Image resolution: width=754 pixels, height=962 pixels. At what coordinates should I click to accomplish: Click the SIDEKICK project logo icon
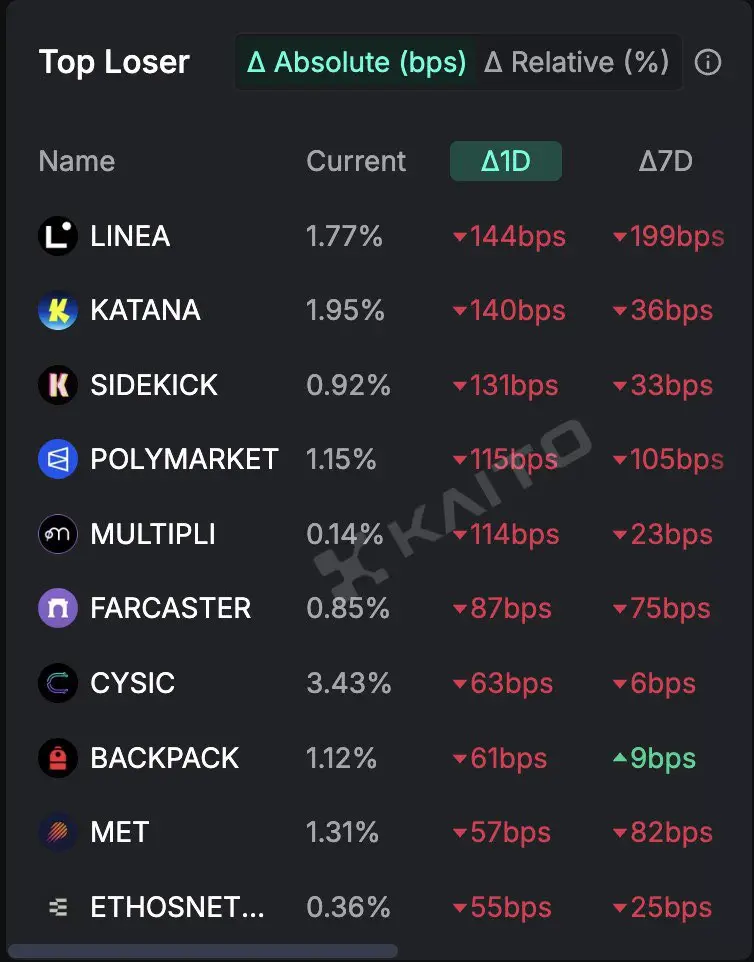click(x=58, y=385)
